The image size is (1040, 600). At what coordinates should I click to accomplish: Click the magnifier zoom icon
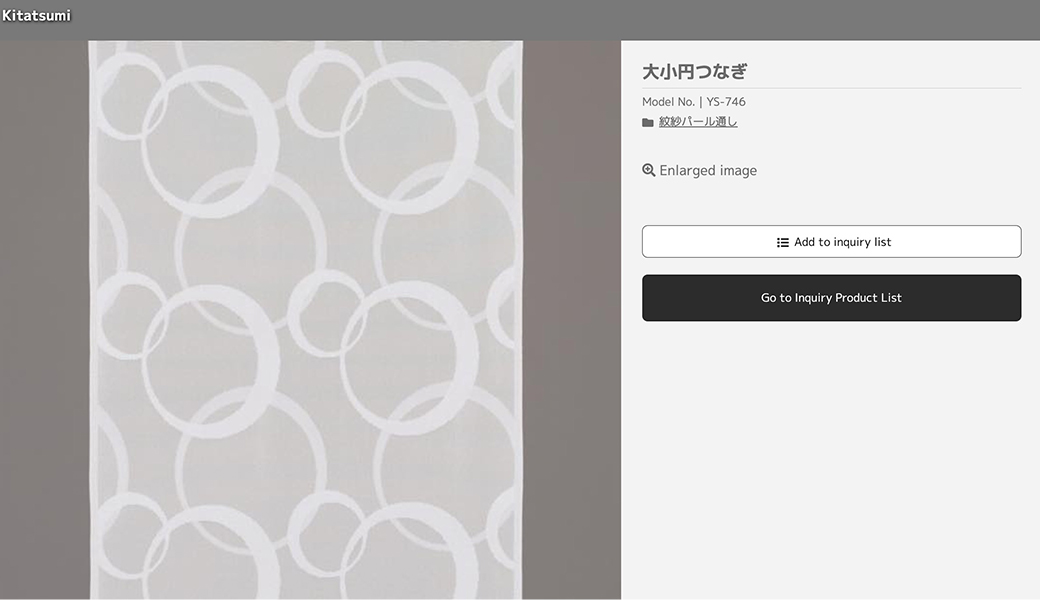click(x=649, y=170)
